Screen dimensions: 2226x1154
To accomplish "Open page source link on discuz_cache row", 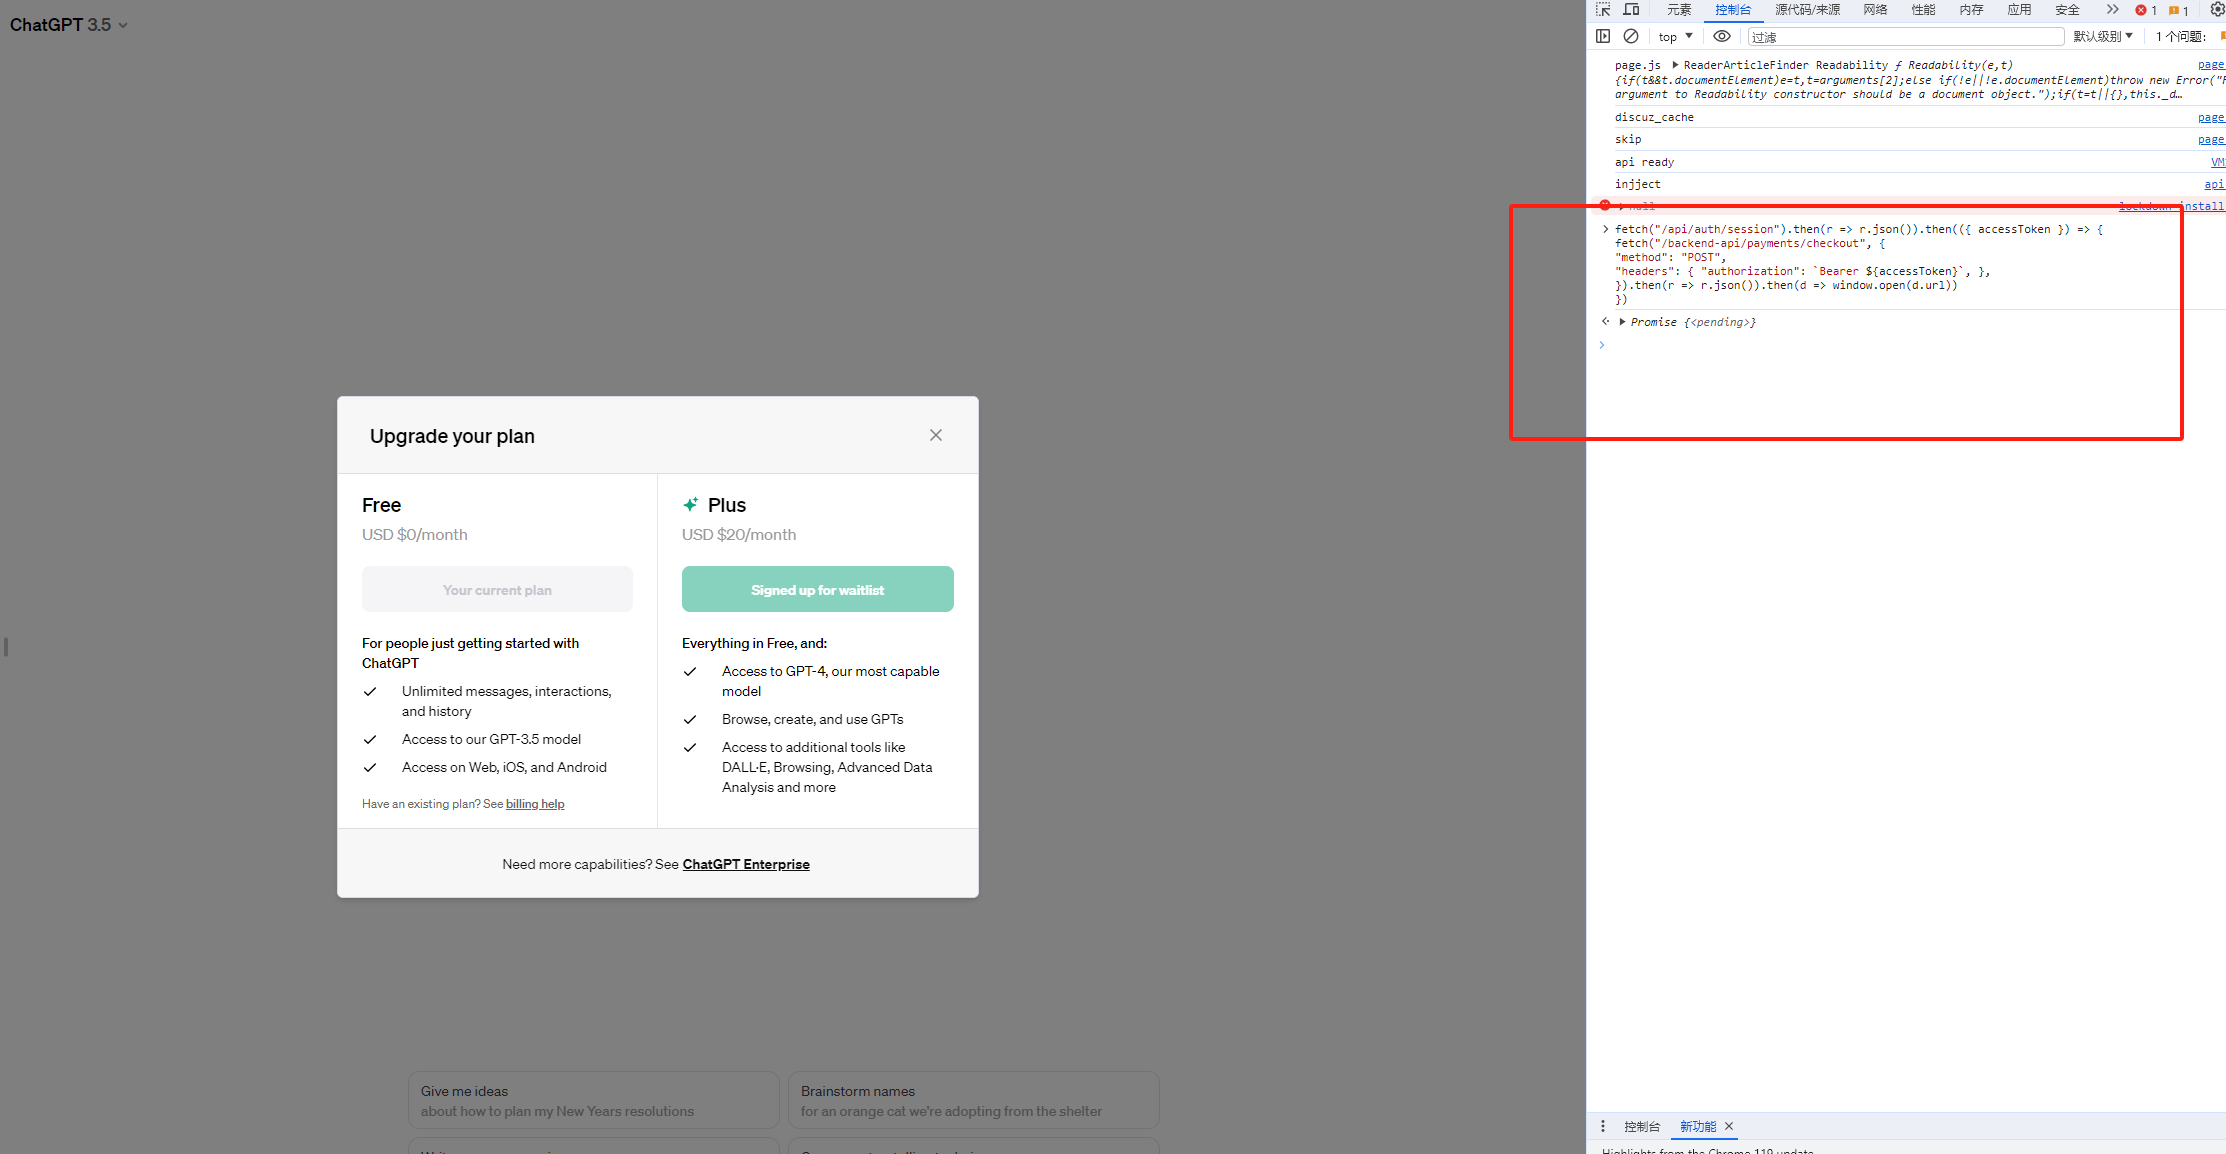I will (x=2211, y=117).
